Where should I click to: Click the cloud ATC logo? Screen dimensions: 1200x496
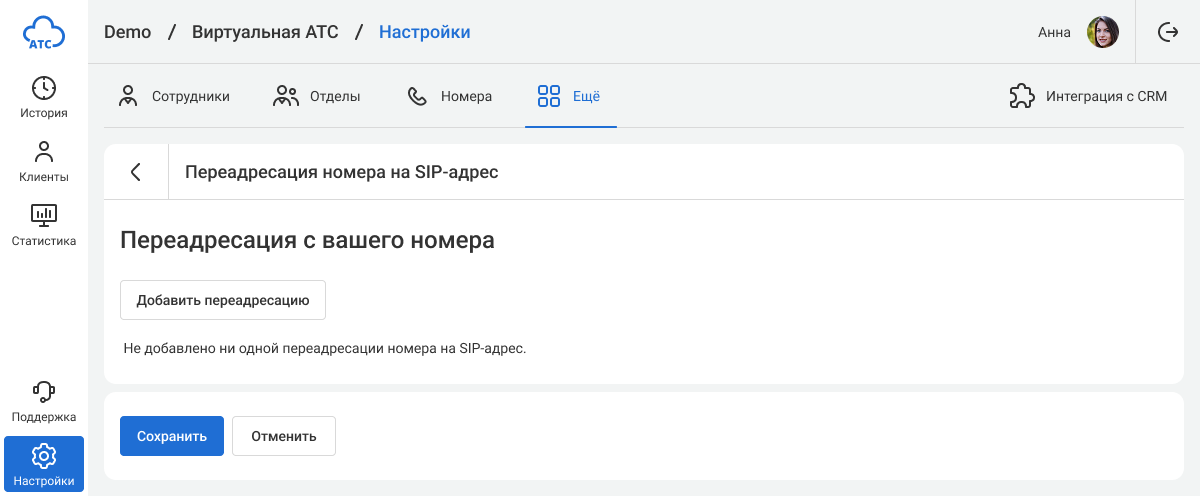[x=44, y=33]
